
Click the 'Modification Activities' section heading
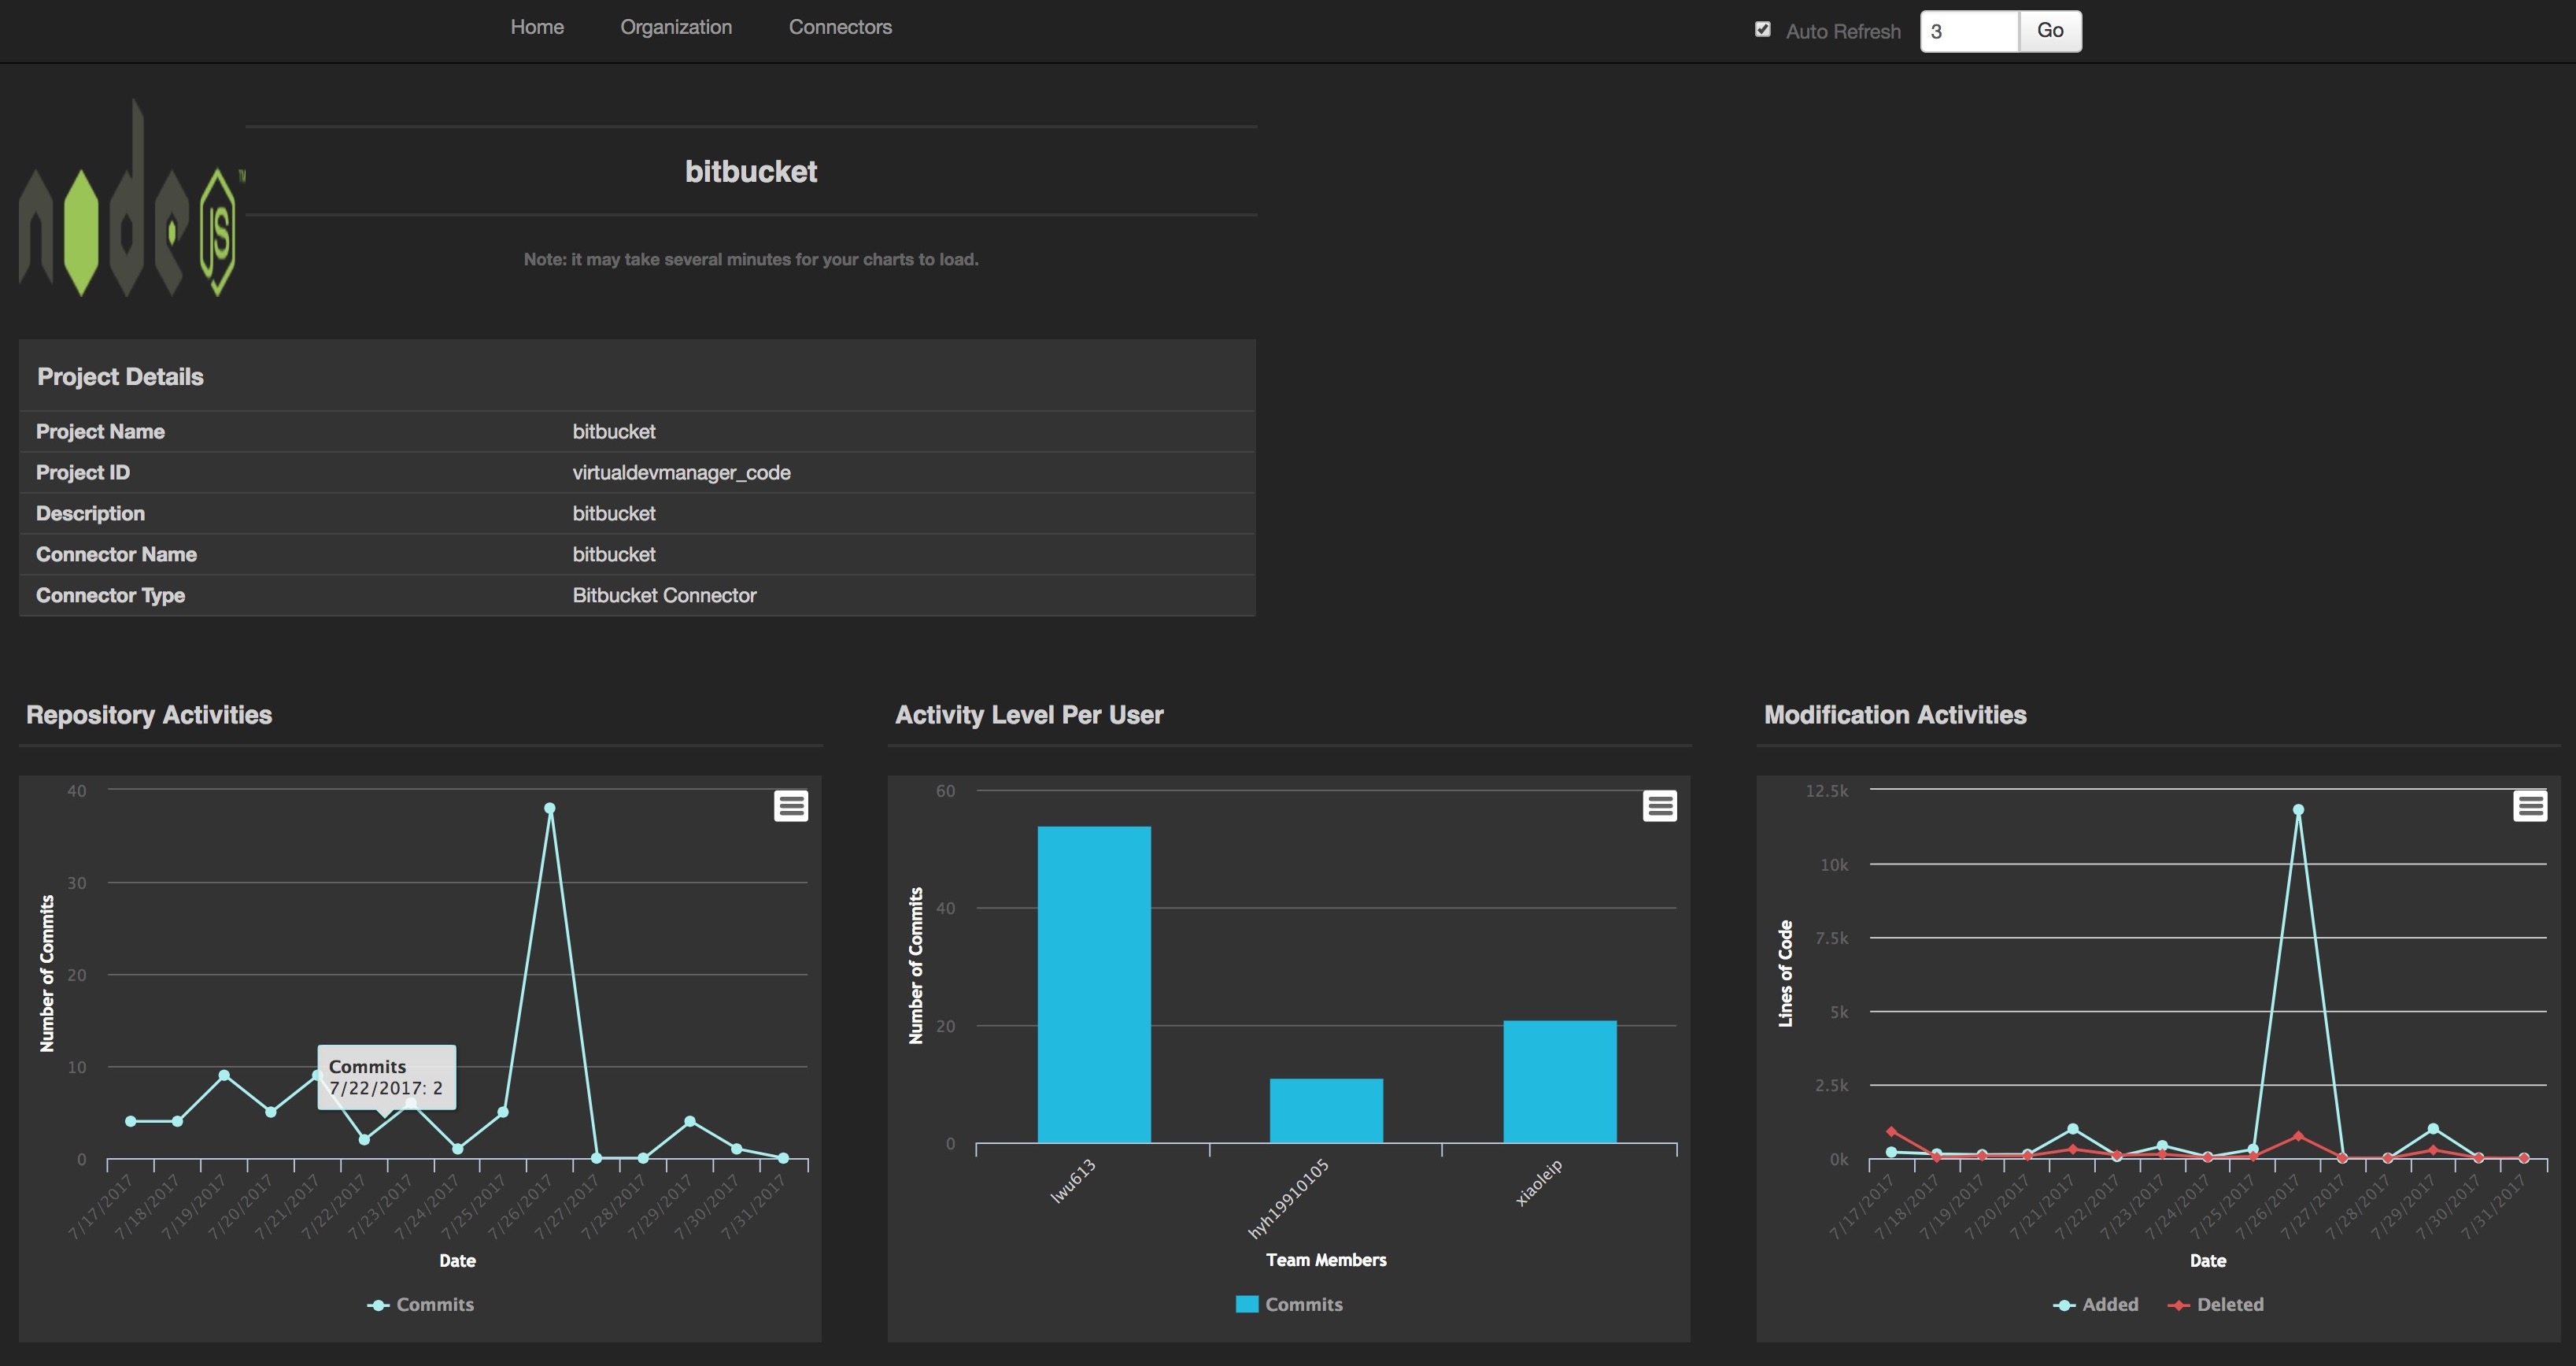tap(1895, 714)
